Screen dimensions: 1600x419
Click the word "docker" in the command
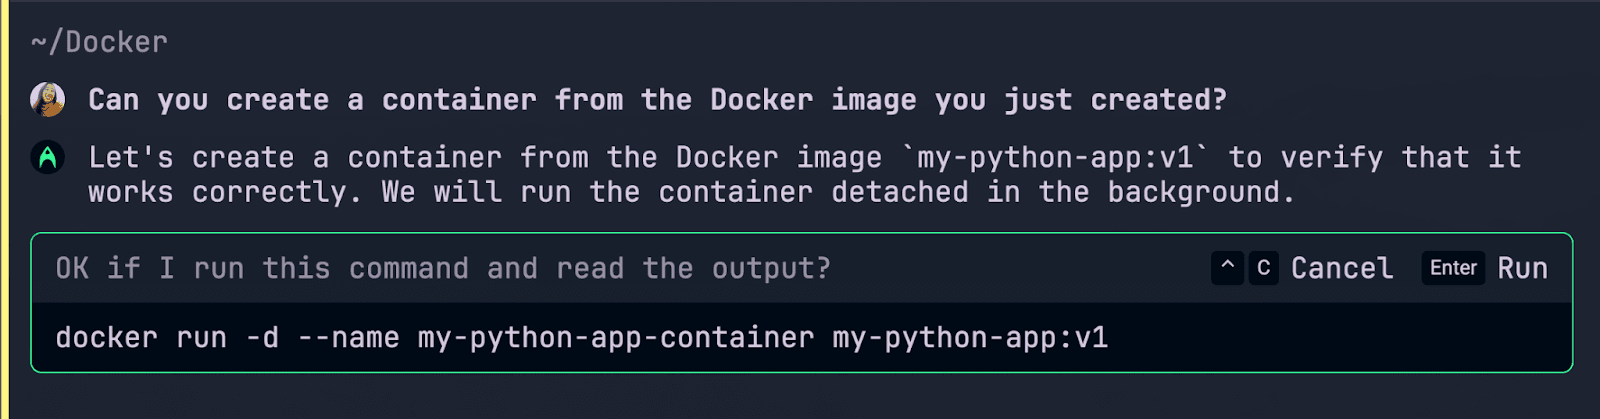(106, 338)
